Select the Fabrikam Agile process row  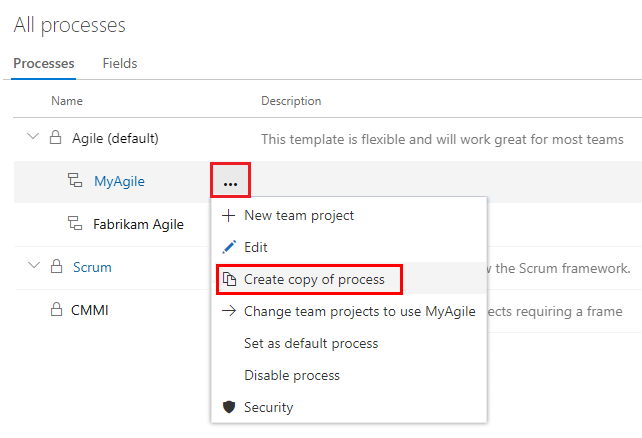click(138, 224)
